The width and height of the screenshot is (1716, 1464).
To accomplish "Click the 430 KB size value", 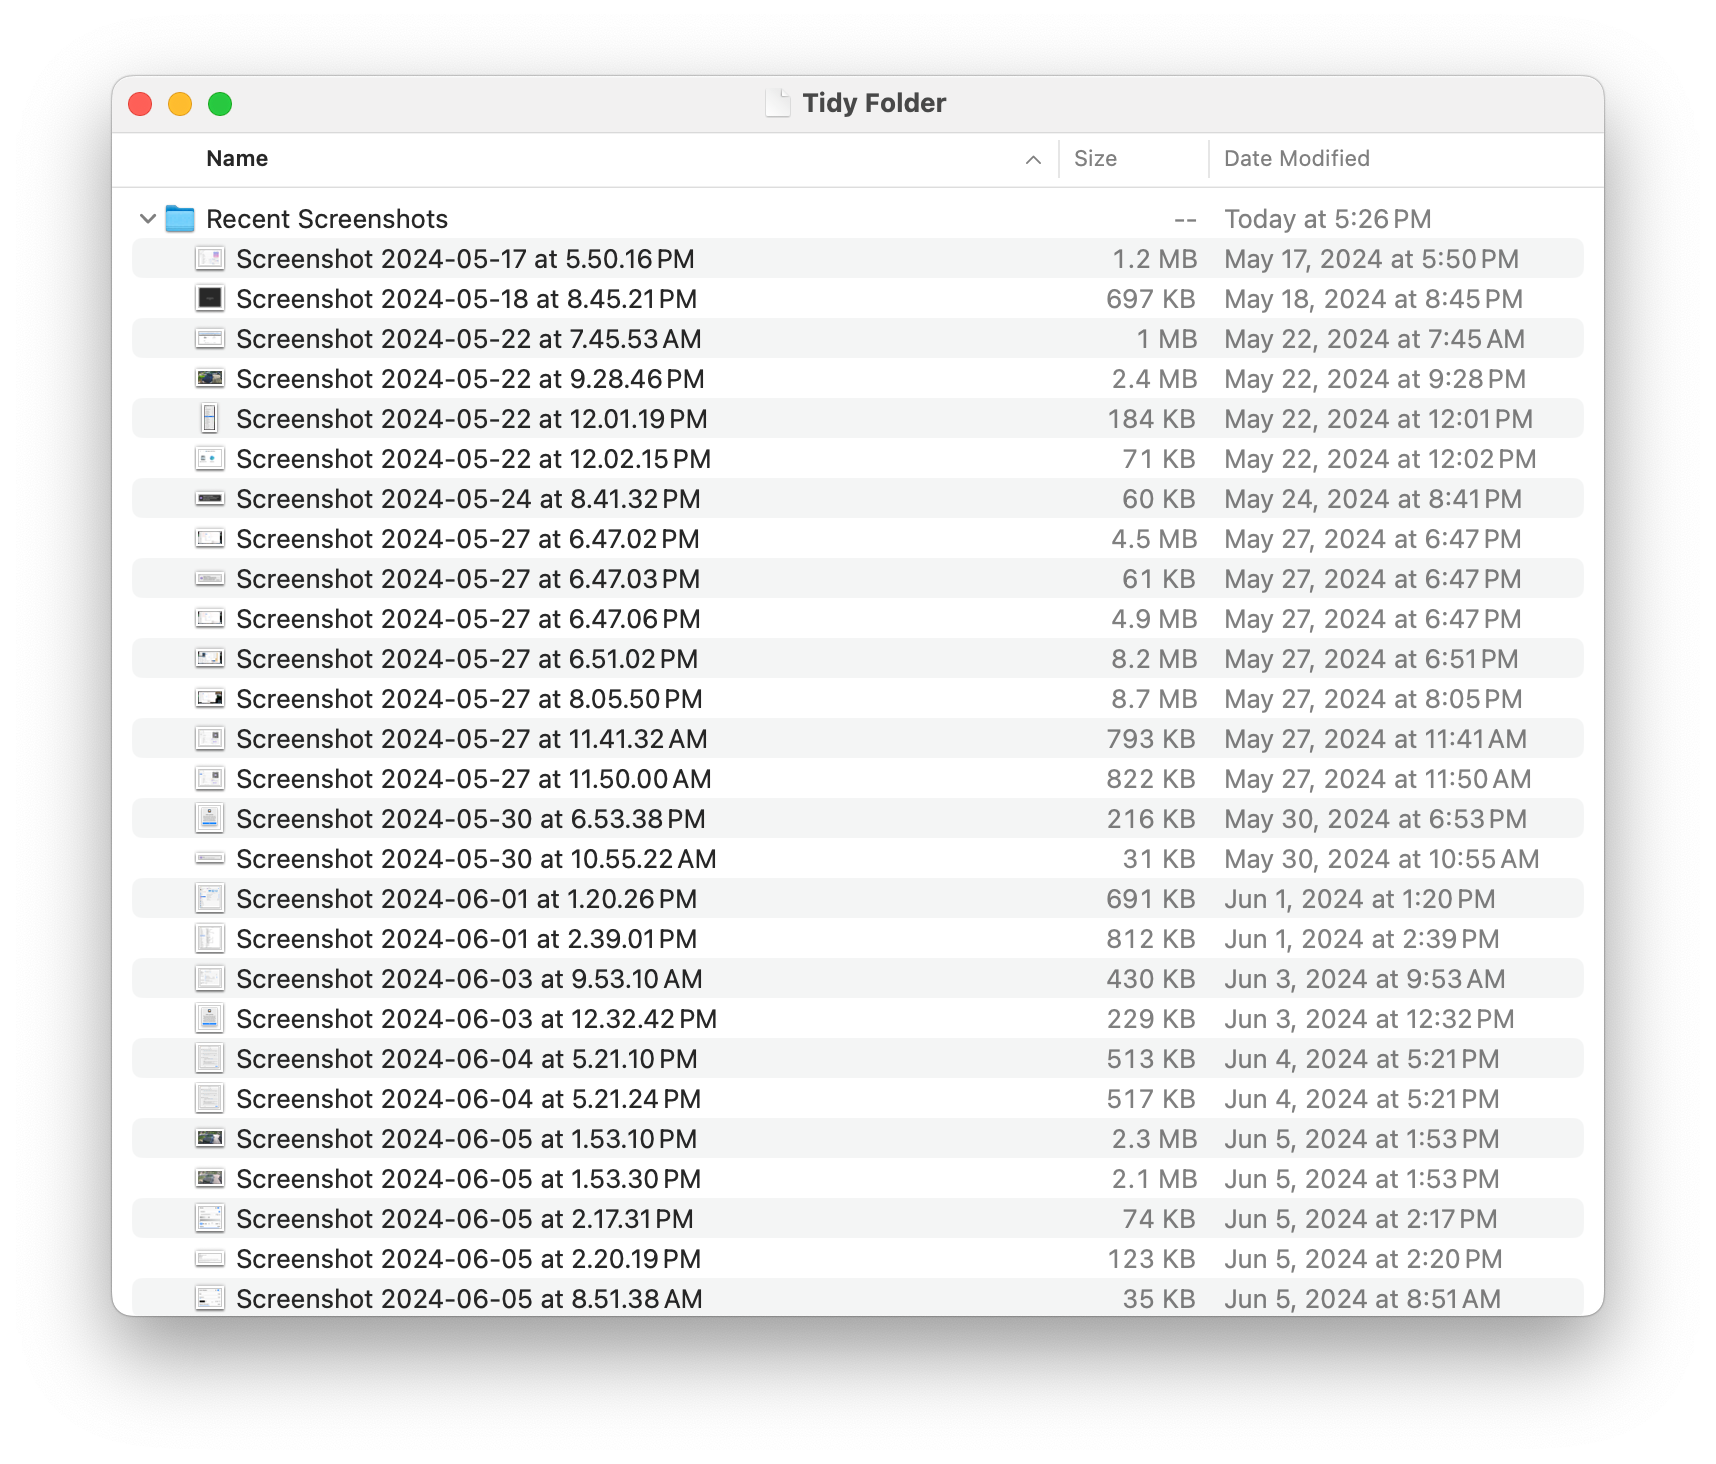I will click(1151, 979).
